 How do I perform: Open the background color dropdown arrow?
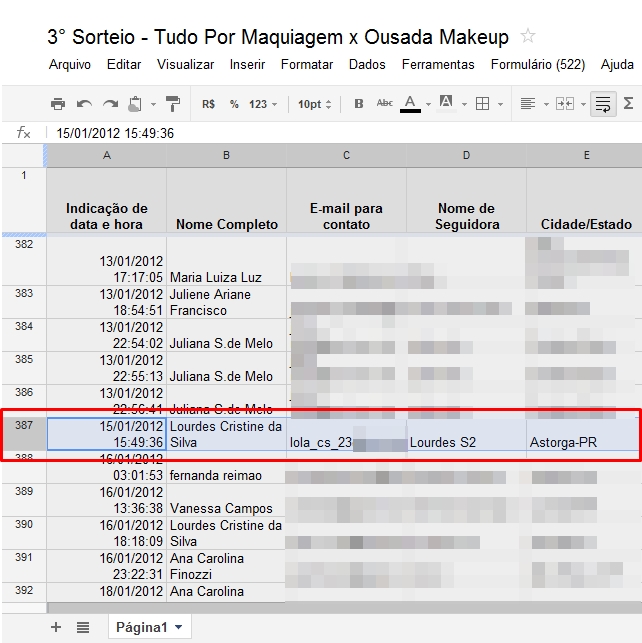pos(464,105)
